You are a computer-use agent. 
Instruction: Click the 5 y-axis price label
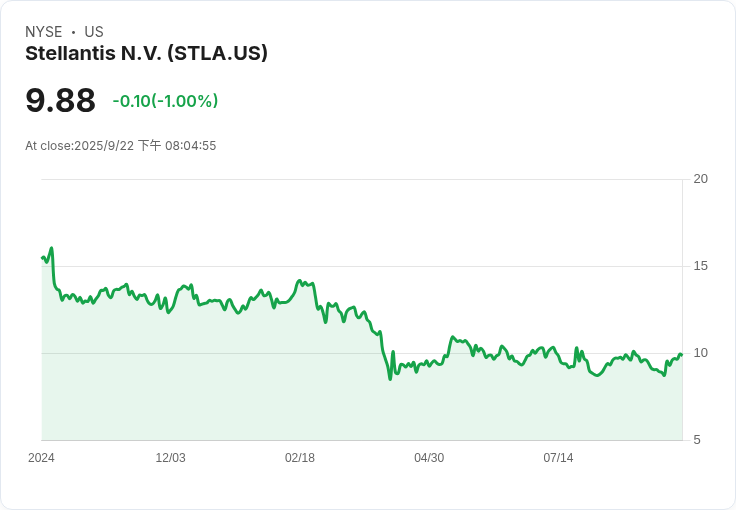click(697, 440)
